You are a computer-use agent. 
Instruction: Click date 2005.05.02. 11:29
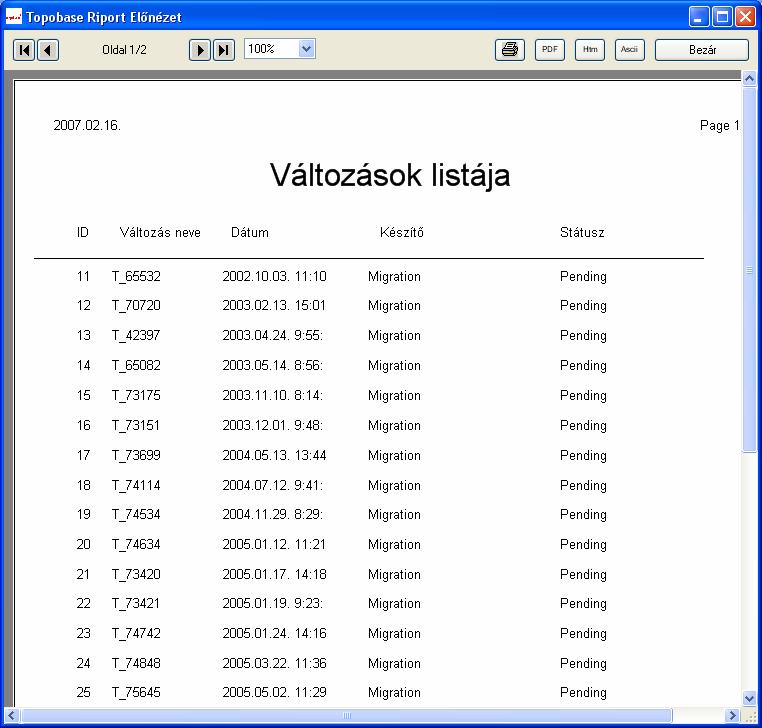pyautogui.click(x=275, y=692)
